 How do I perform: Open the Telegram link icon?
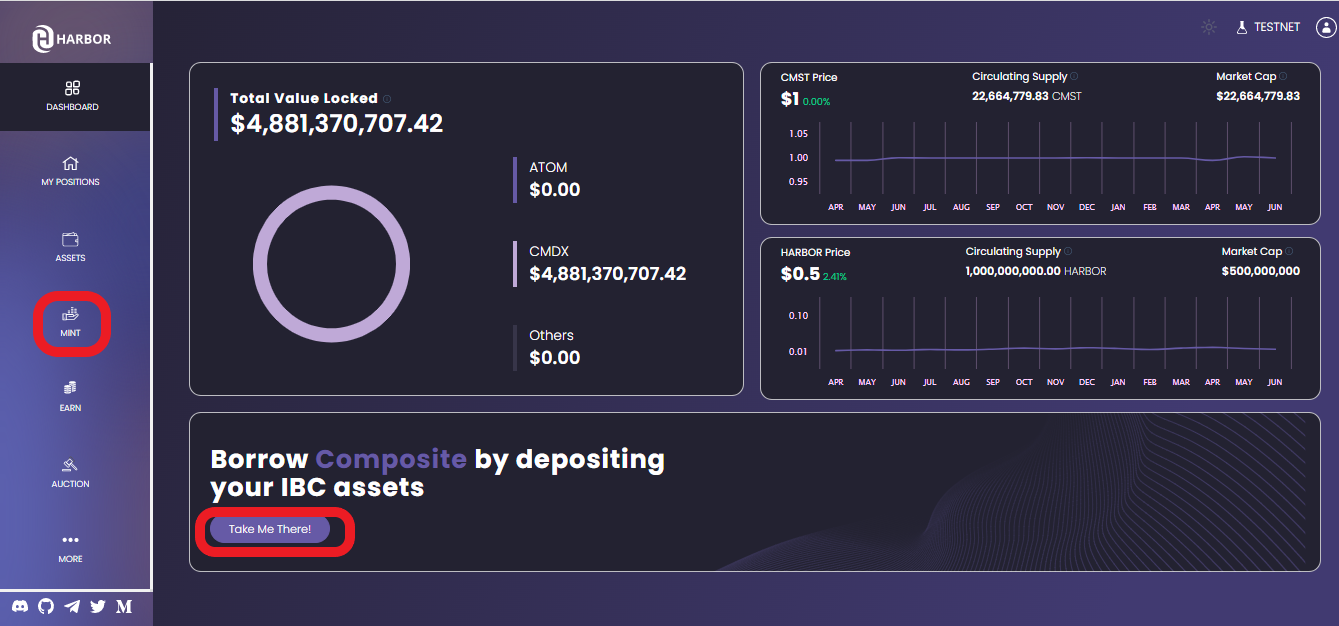72,606
